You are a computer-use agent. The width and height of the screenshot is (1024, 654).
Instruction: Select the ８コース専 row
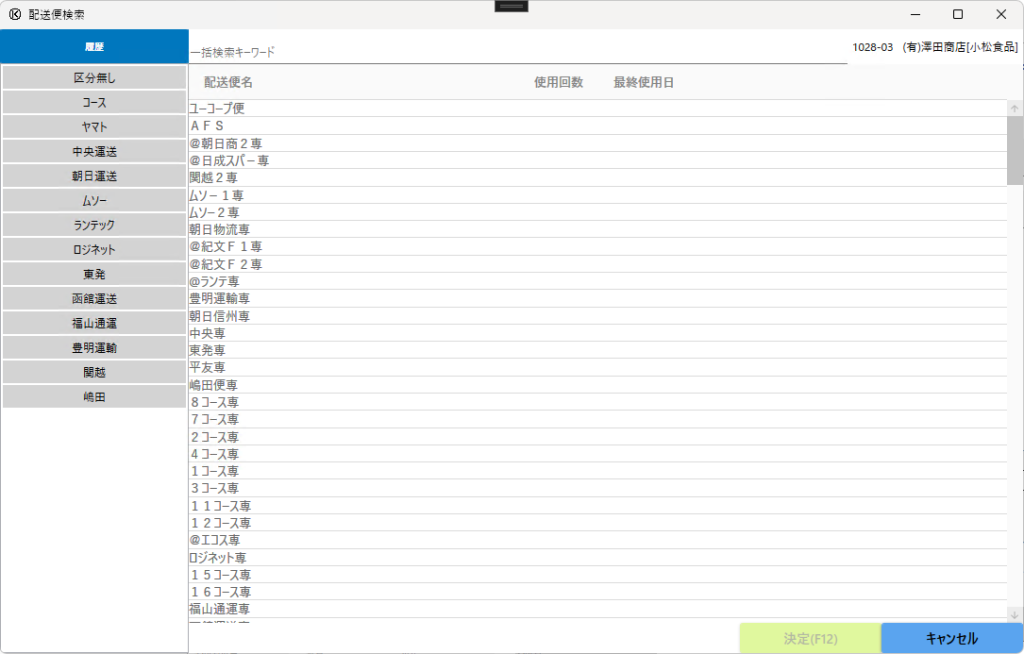pyautogui.click(x=598, y=402)
